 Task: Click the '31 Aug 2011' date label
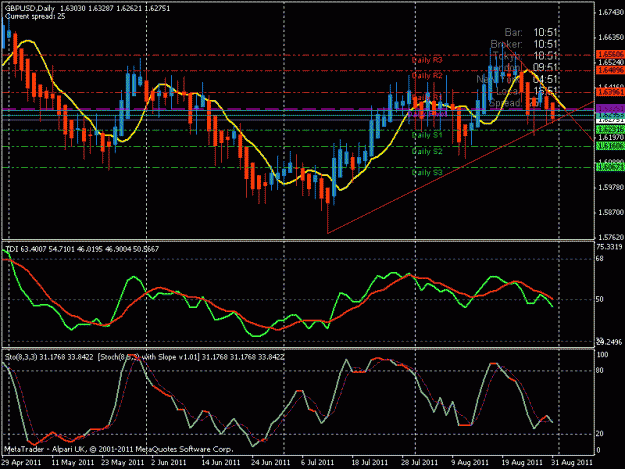tap(572, 462)
